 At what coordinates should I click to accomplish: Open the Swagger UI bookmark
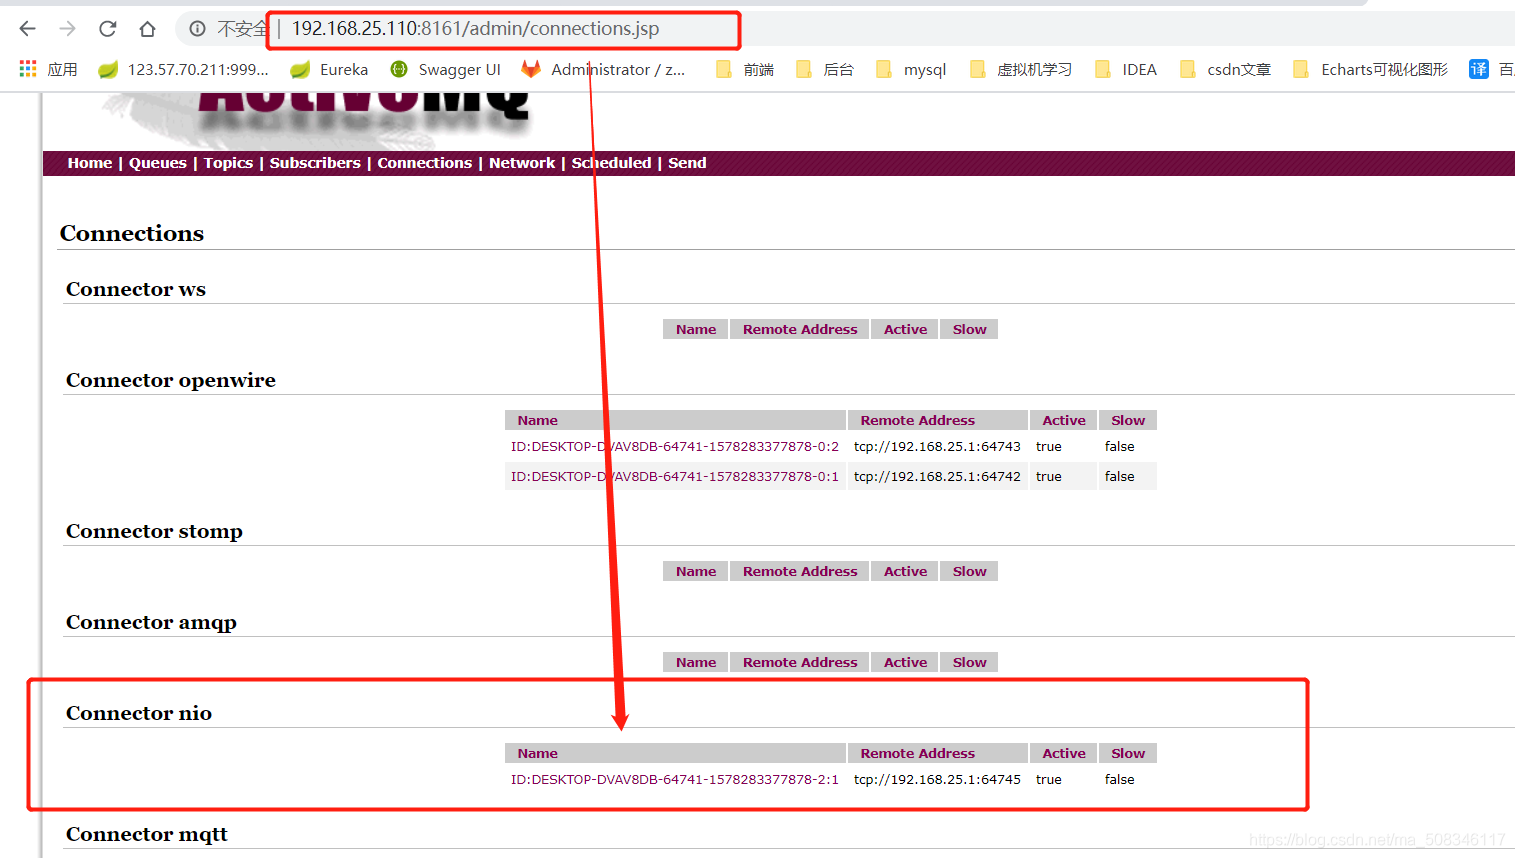445,69
